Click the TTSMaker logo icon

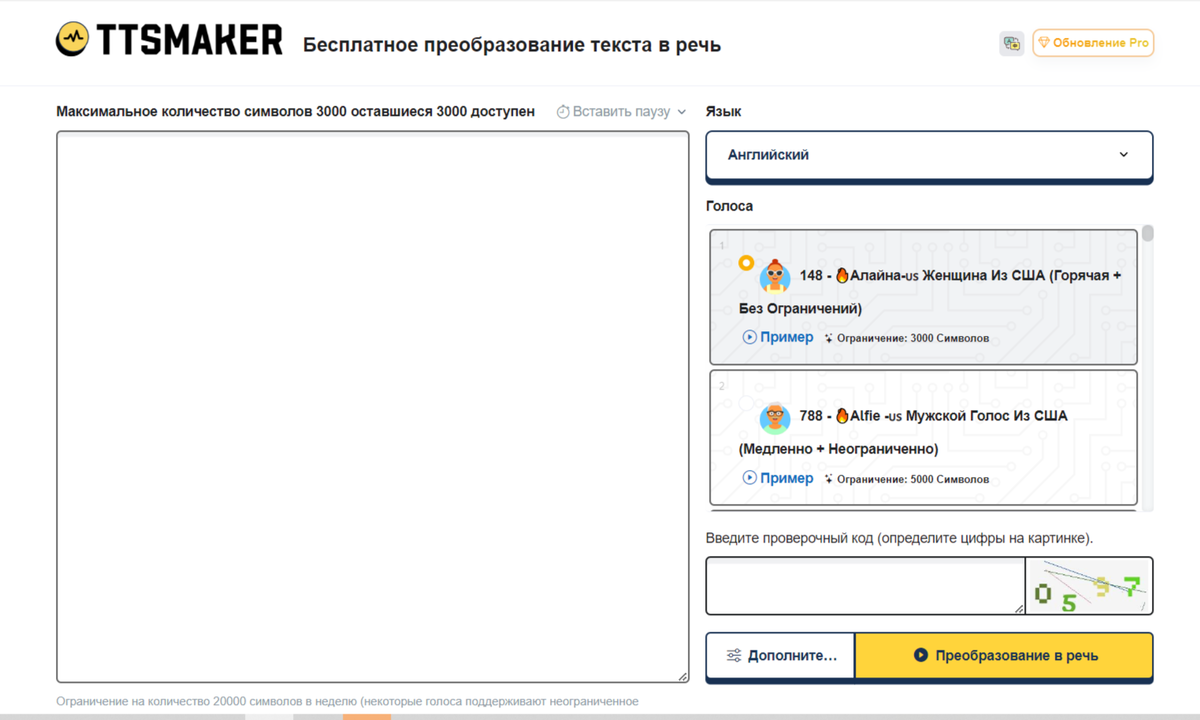tap(72, 40)
